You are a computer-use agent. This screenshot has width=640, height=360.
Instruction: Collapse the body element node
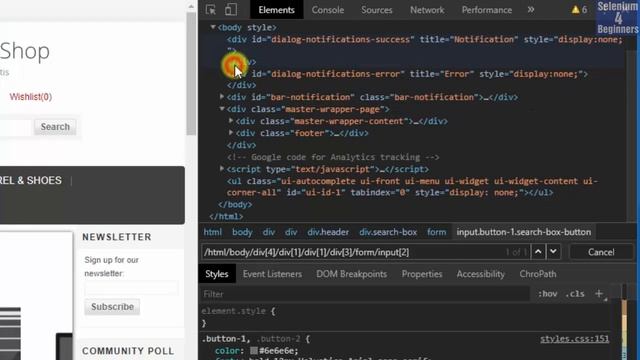click(x=213, y=27)
